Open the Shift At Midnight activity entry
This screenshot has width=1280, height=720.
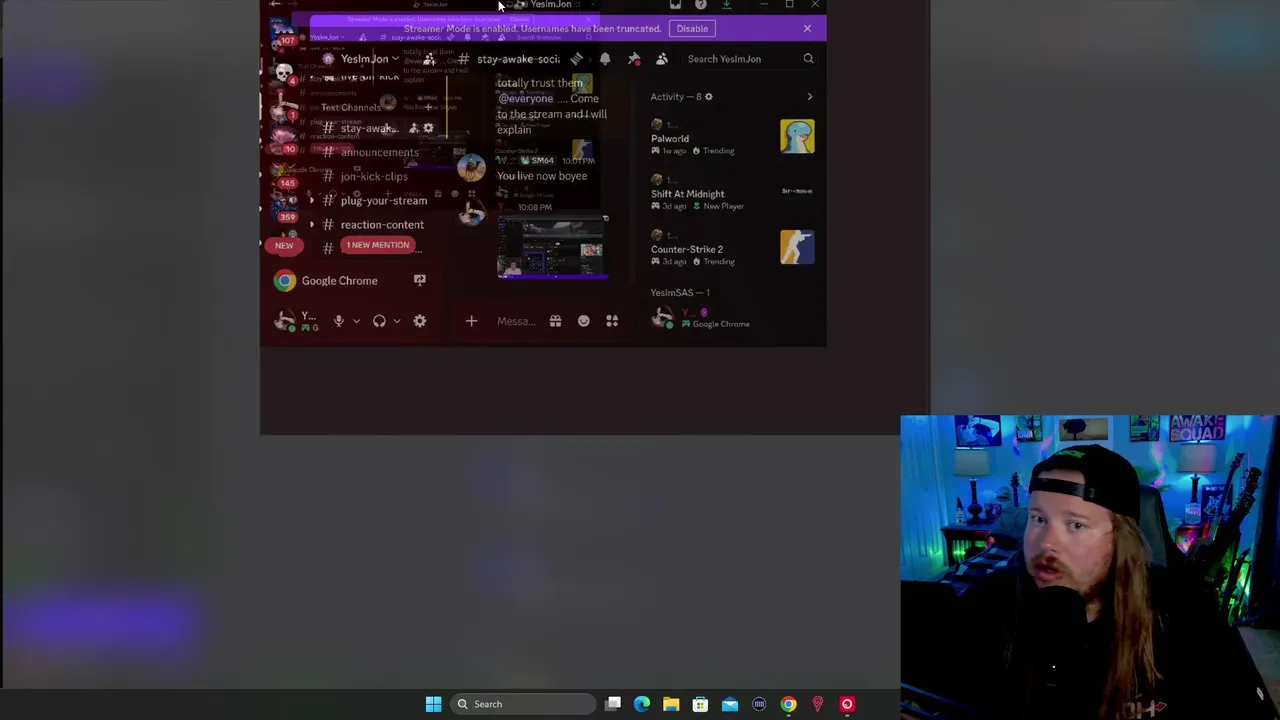click(x=732, y=194)
